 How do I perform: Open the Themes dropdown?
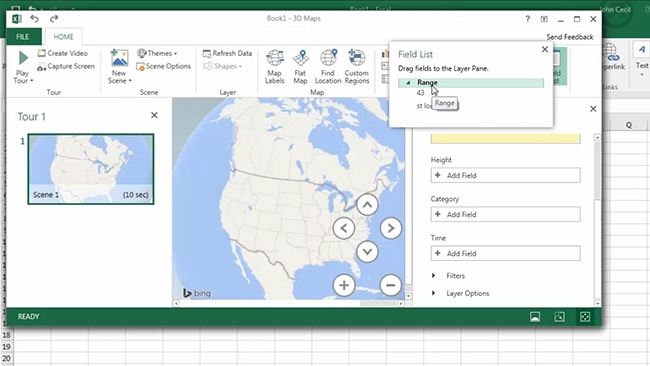point(157,53)
